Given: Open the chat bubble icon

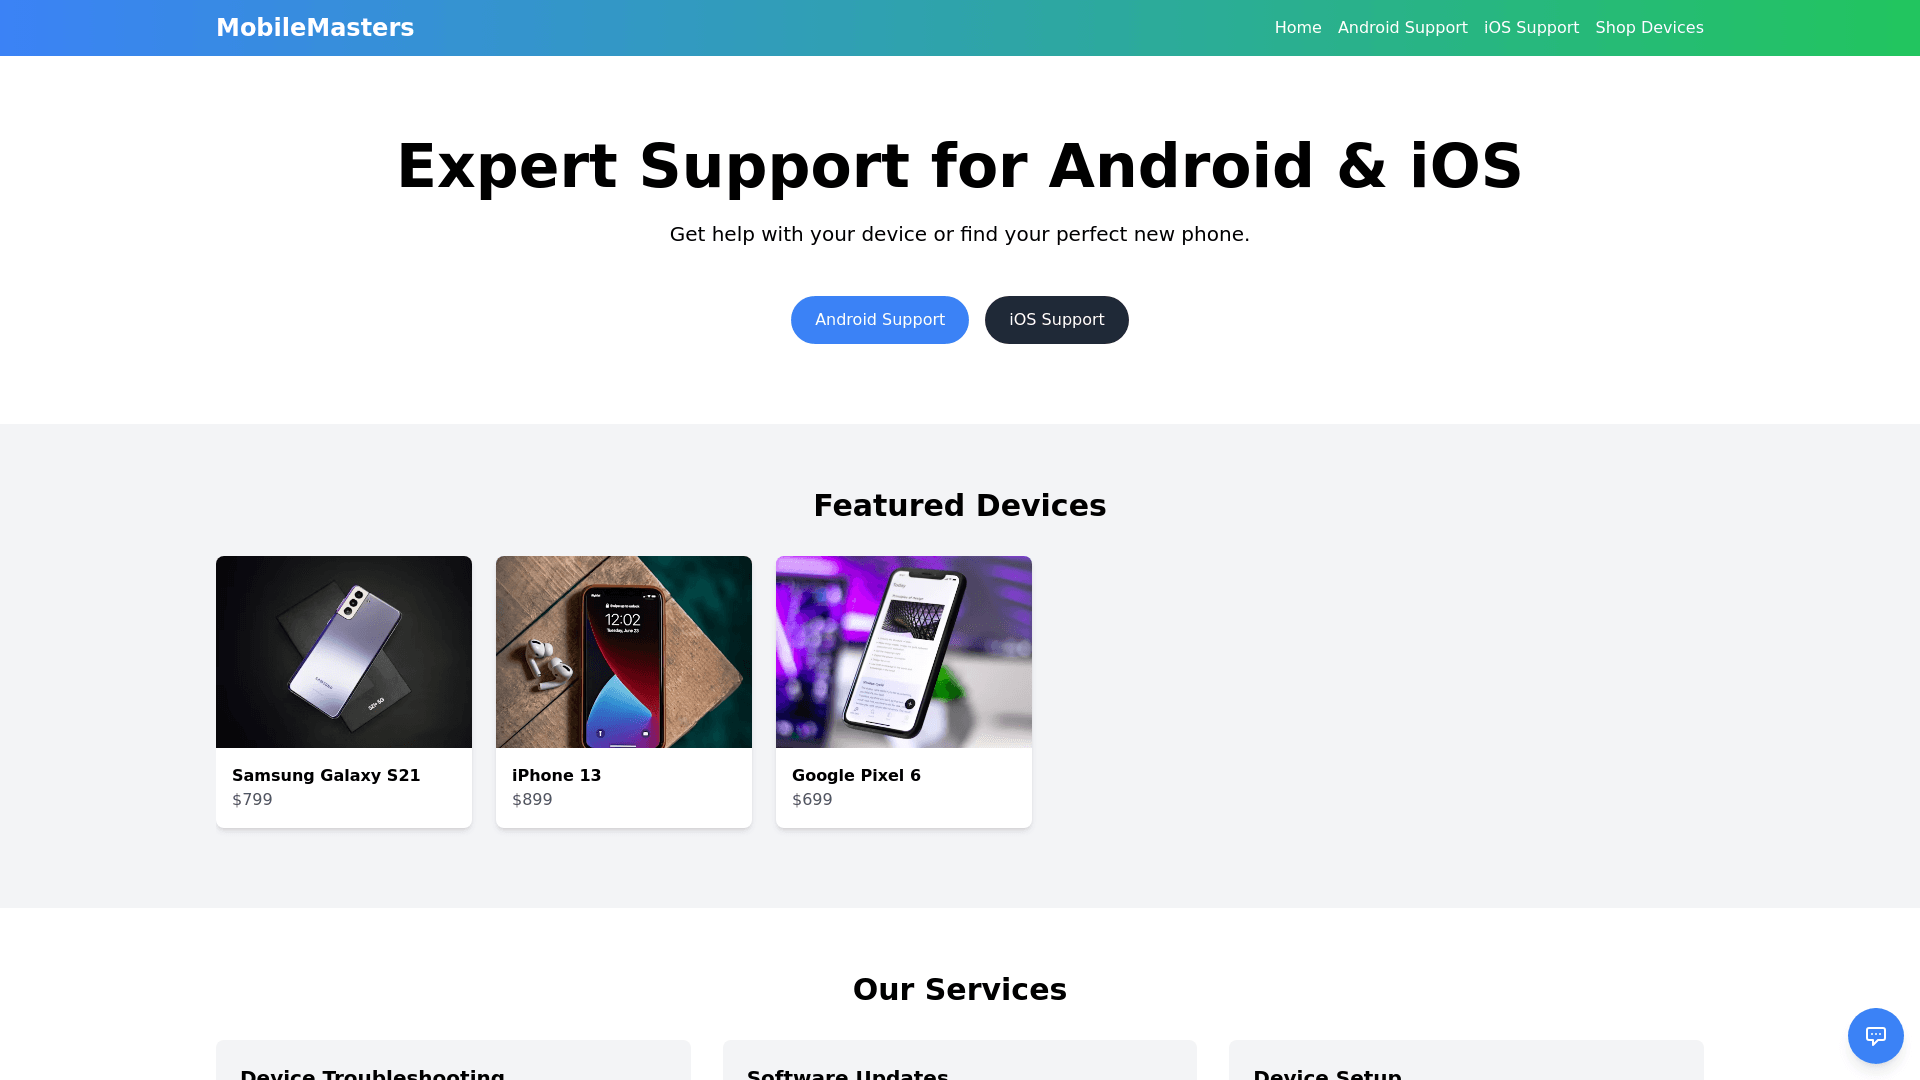Looking at the screenshot, I should (x=1875, y=1035).
